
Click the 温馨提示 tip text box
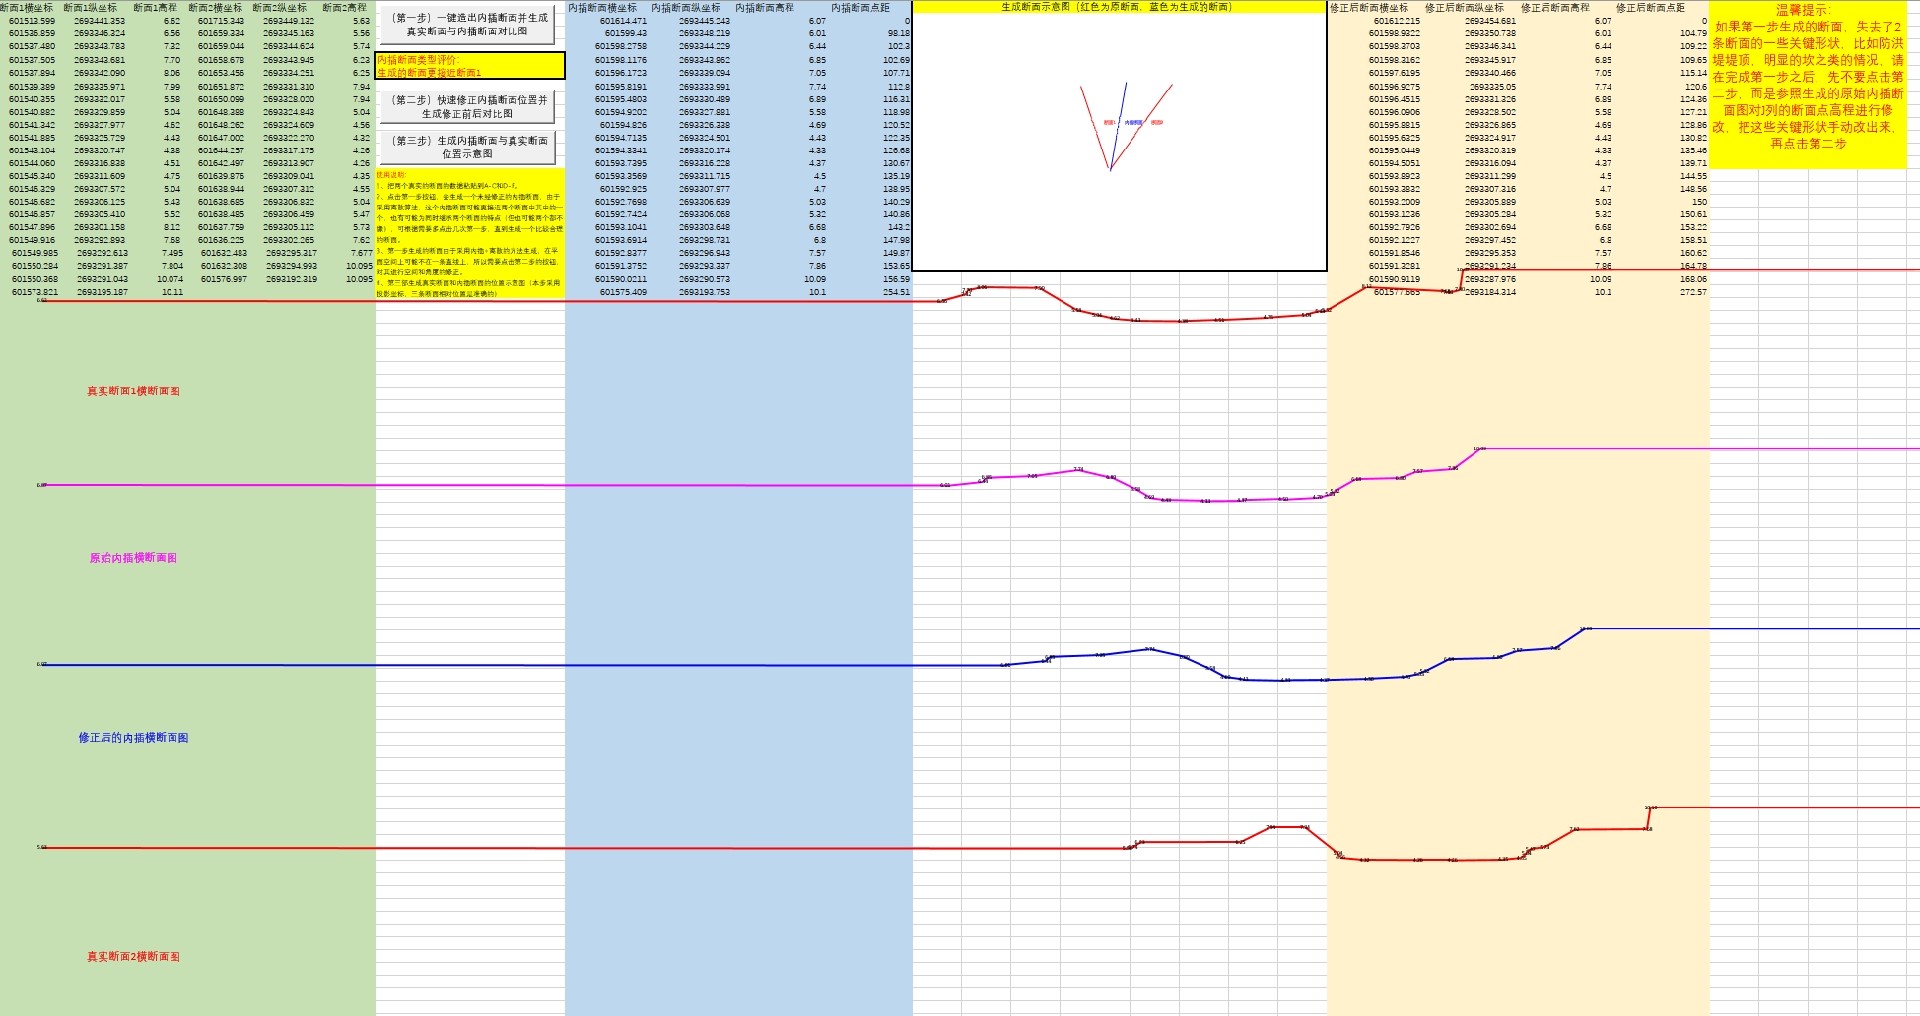(x=1808, y=84)
